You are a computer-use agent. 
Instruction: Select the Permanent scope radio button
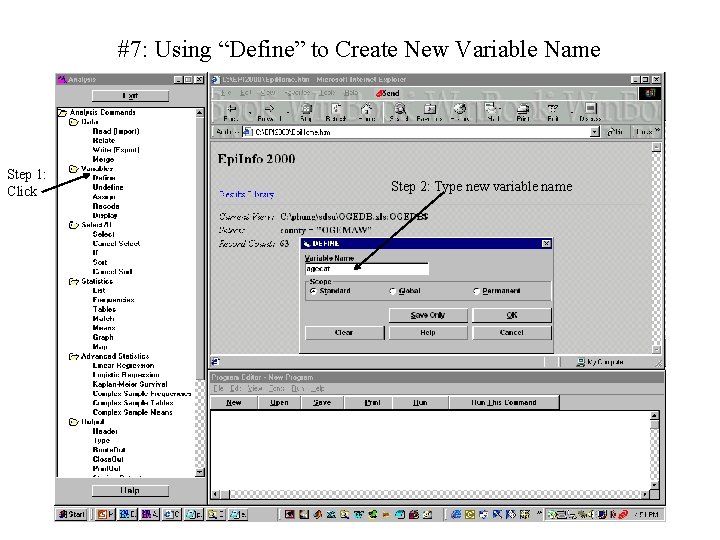(476, 291)
